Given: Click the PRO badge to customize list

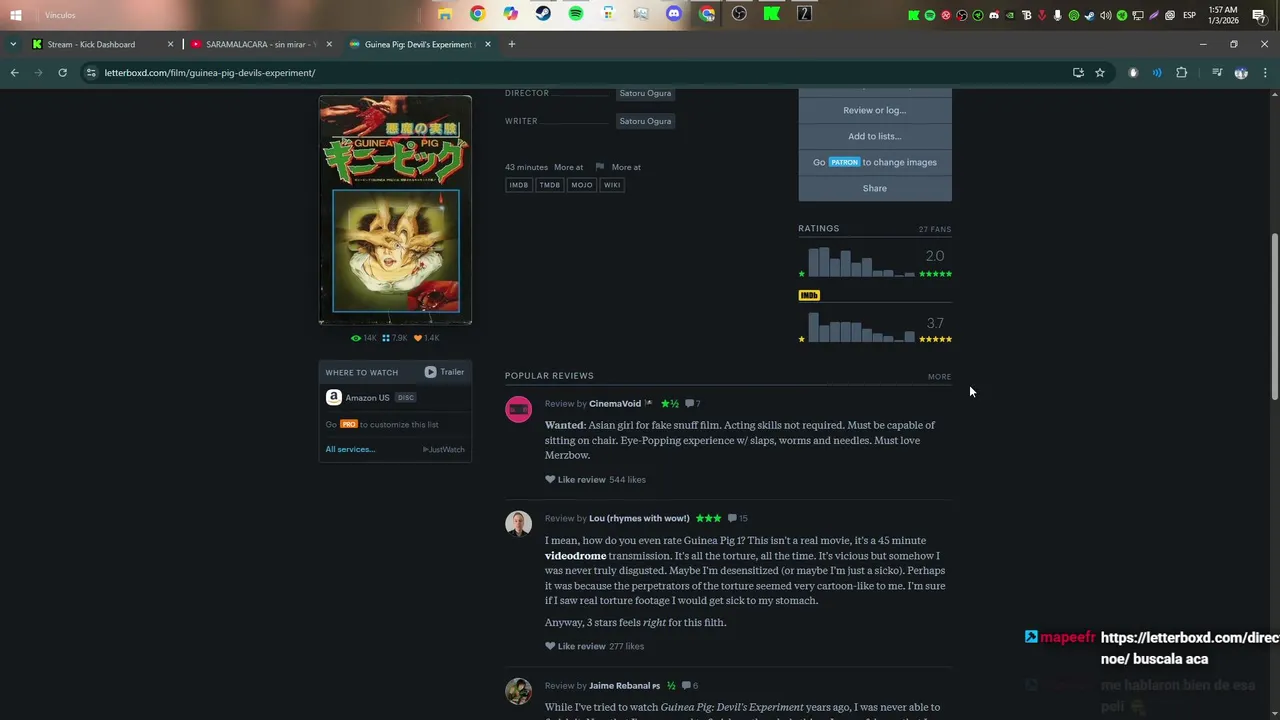Looking at the screenshot, I should coord(348,424).
